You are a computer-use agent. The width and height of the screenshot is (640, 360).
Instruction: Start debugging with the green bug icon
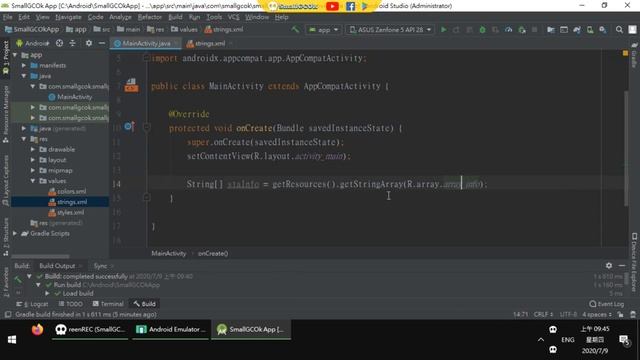(482, 30)
